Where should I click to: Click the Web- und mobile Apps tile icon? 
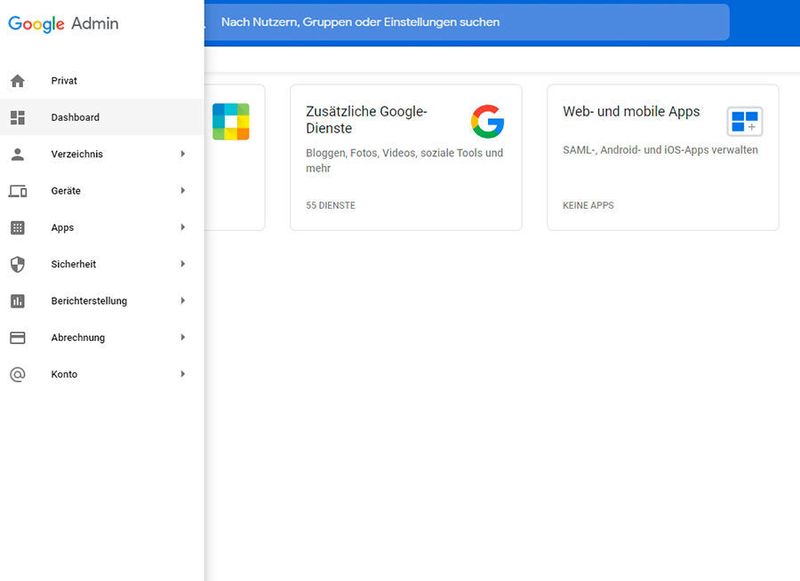coord(744,121)
